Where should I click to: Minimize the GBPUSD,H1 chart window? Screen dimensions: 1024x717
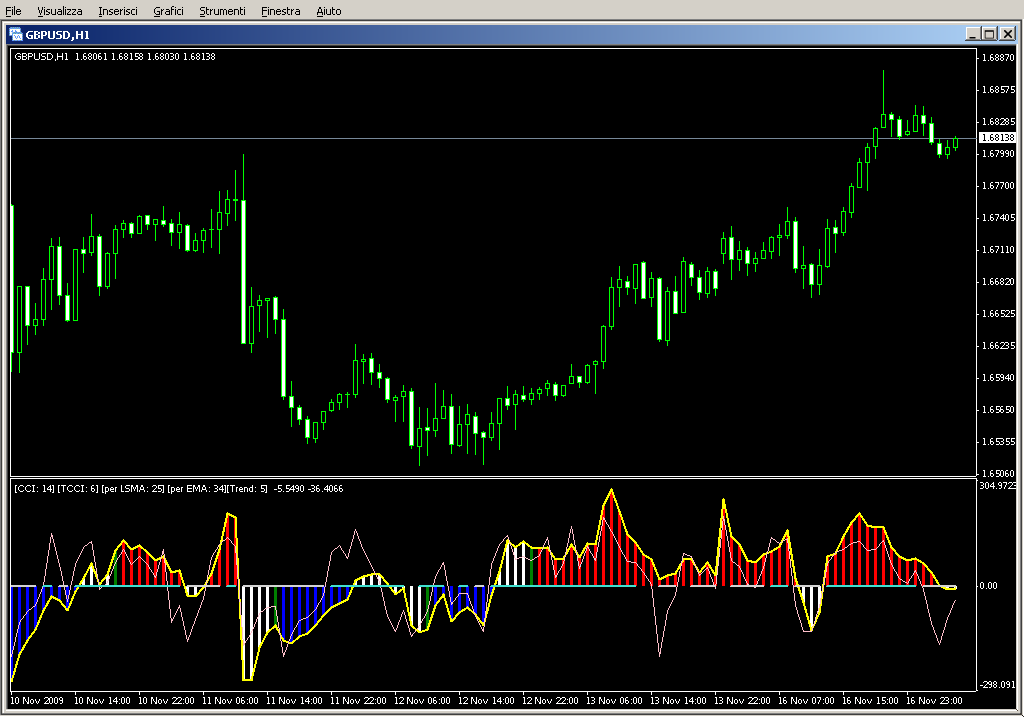(x=973, y=34)
